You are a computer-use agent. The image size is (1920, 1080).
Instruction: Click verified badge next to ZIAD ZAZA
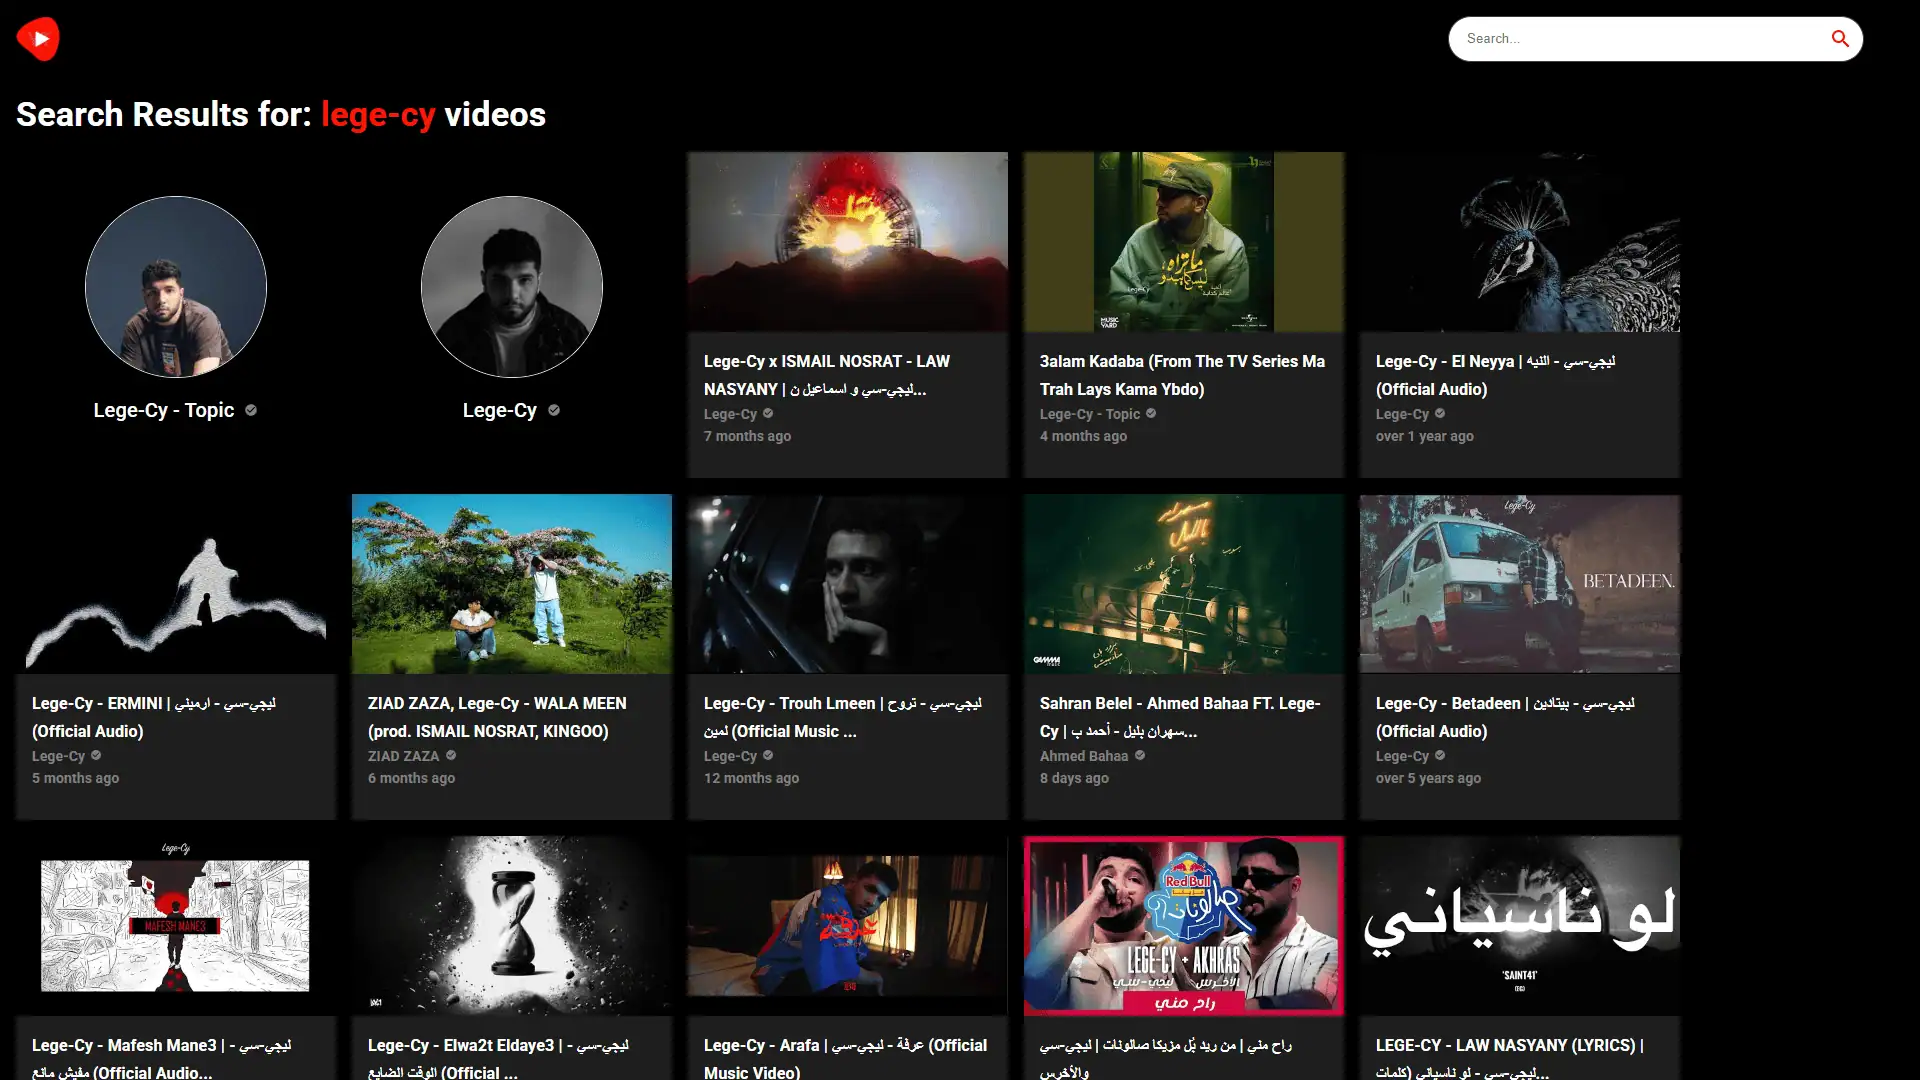coord(451,755)
